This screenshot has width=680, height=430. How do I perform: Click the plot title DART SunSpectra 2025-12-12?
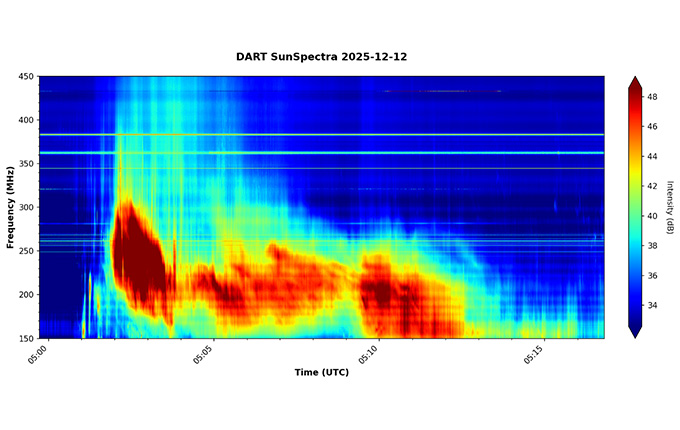321,57
